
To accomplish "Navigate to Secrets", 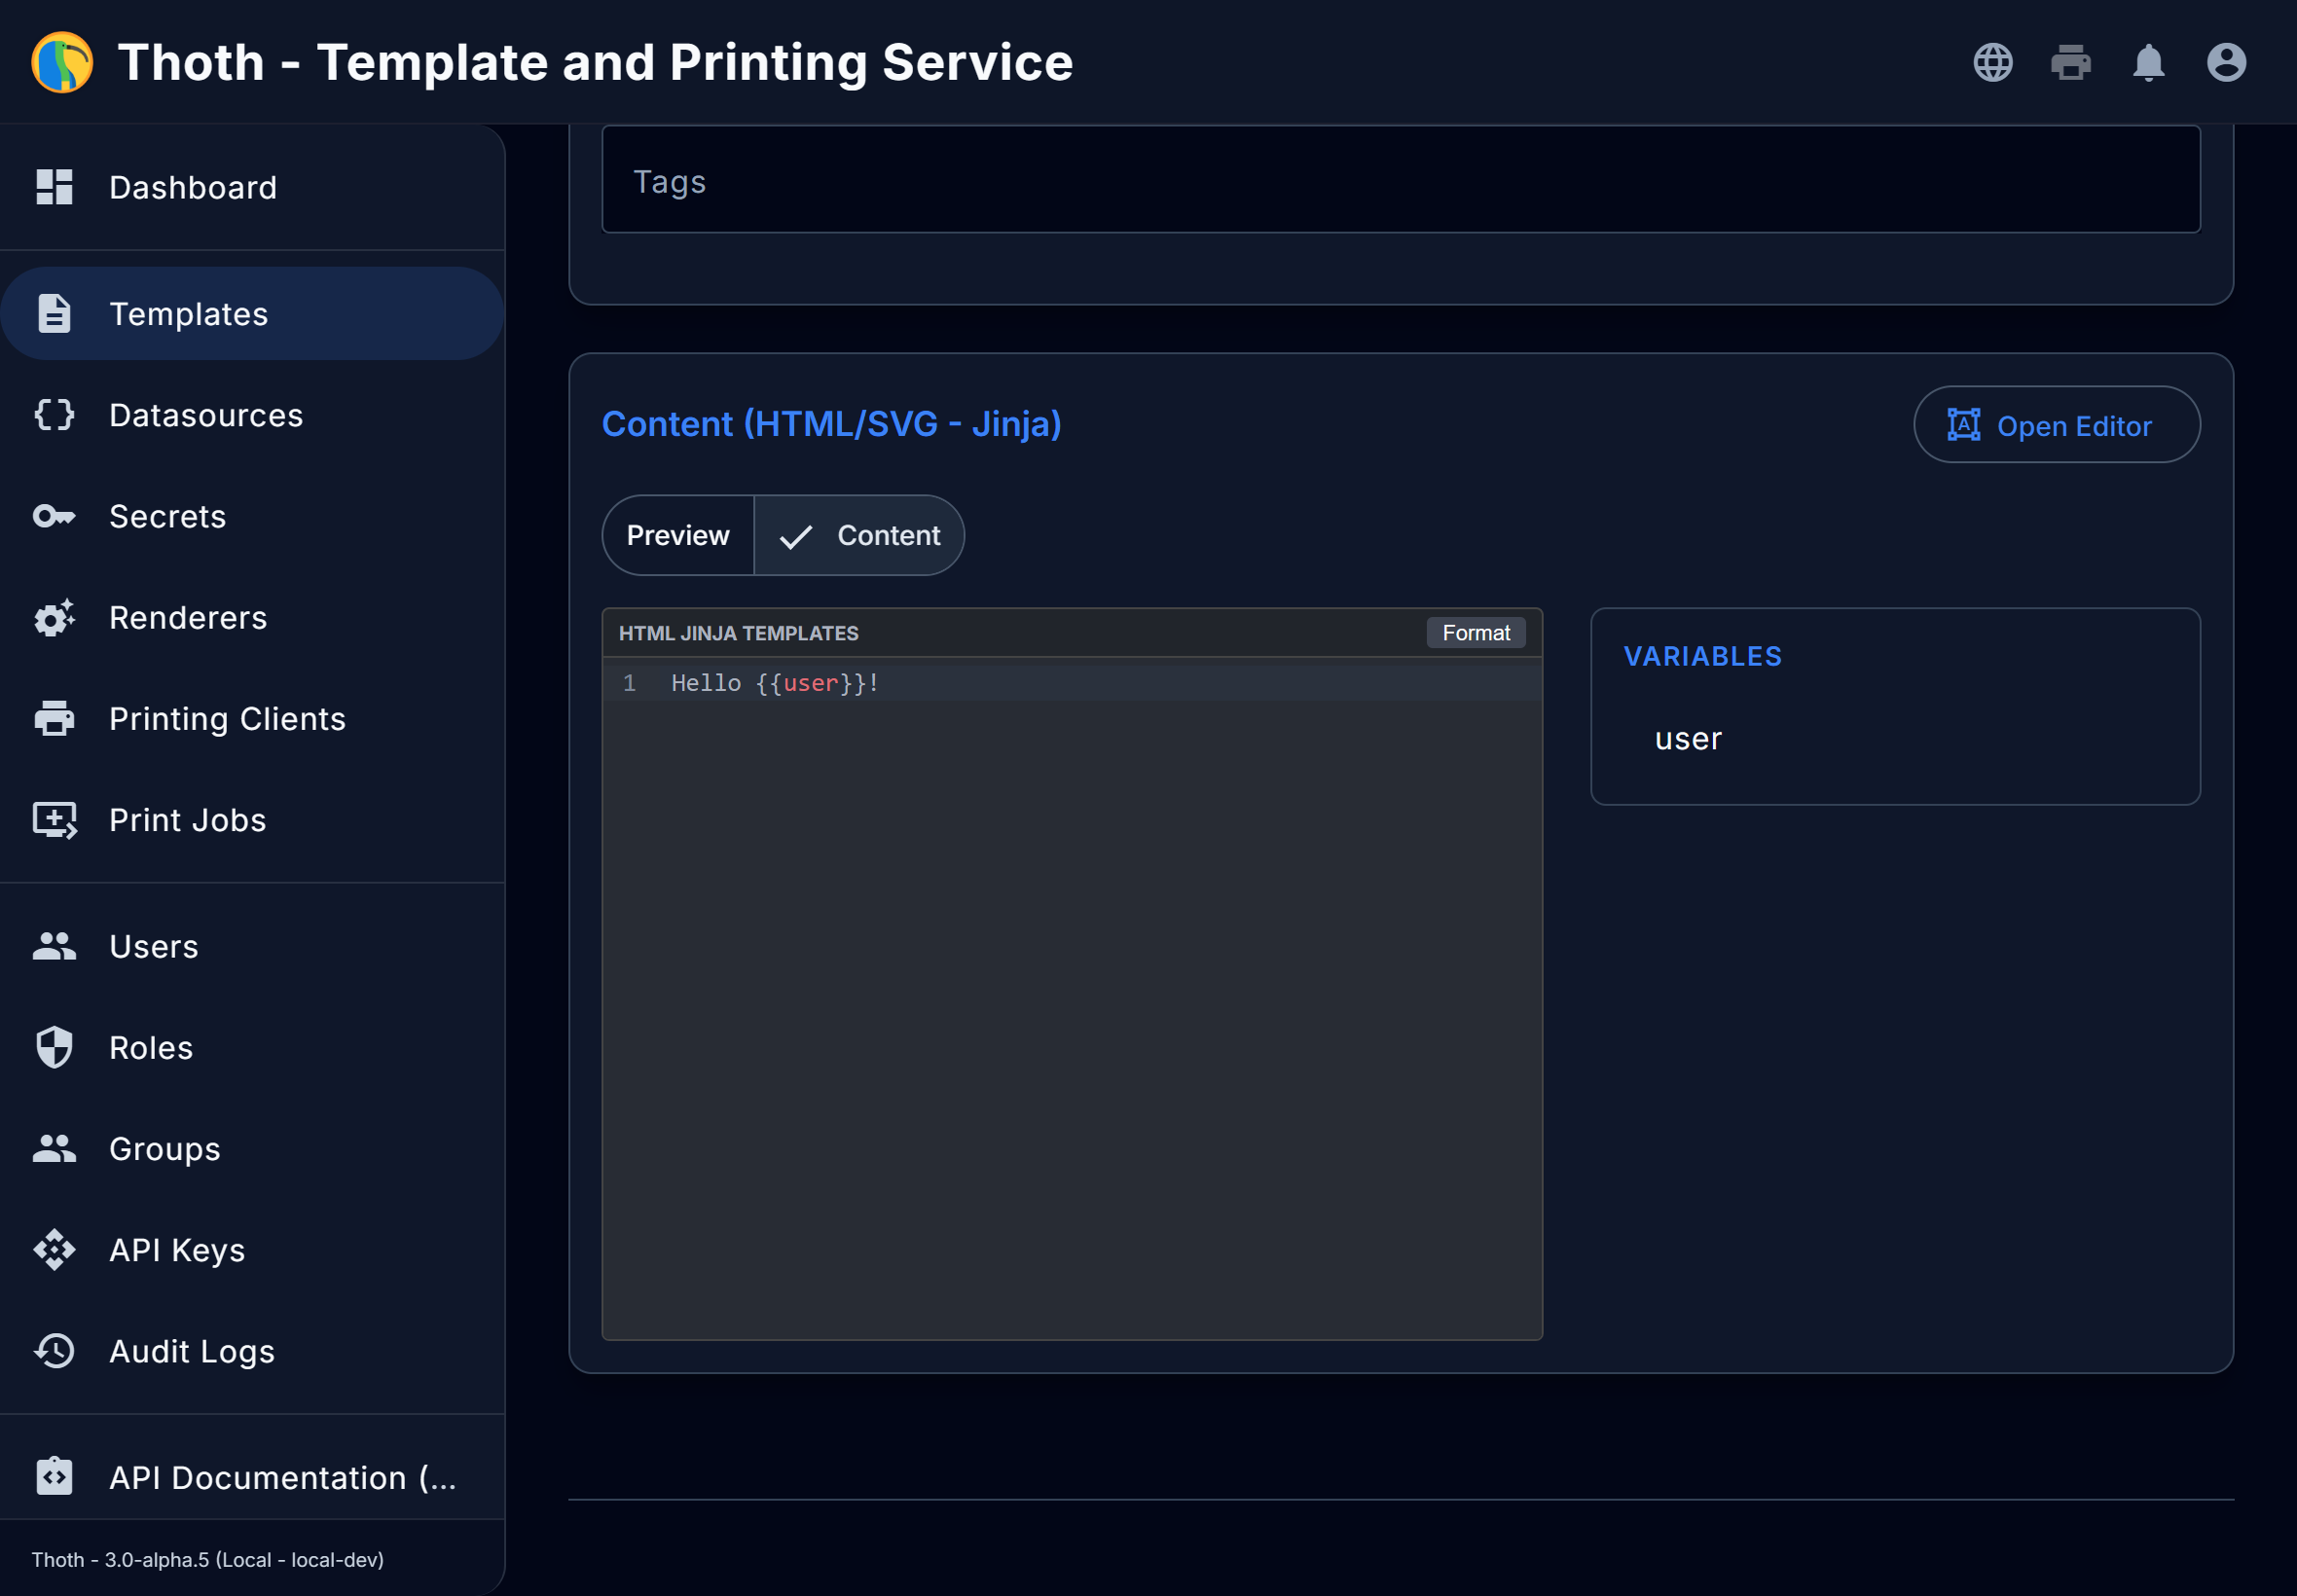I will point(252,516).
